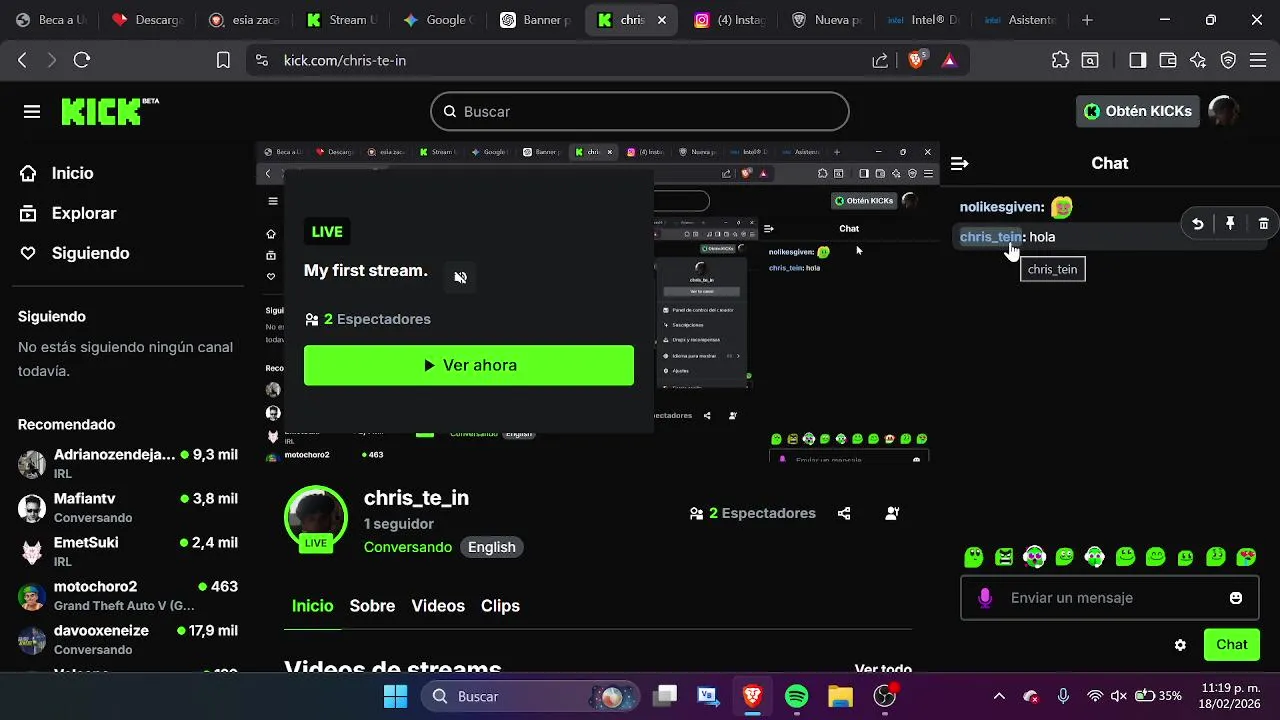Open EmetSuki recommended channel
This screenshot has width=1280, height=720.
click(x=128, y=551)
